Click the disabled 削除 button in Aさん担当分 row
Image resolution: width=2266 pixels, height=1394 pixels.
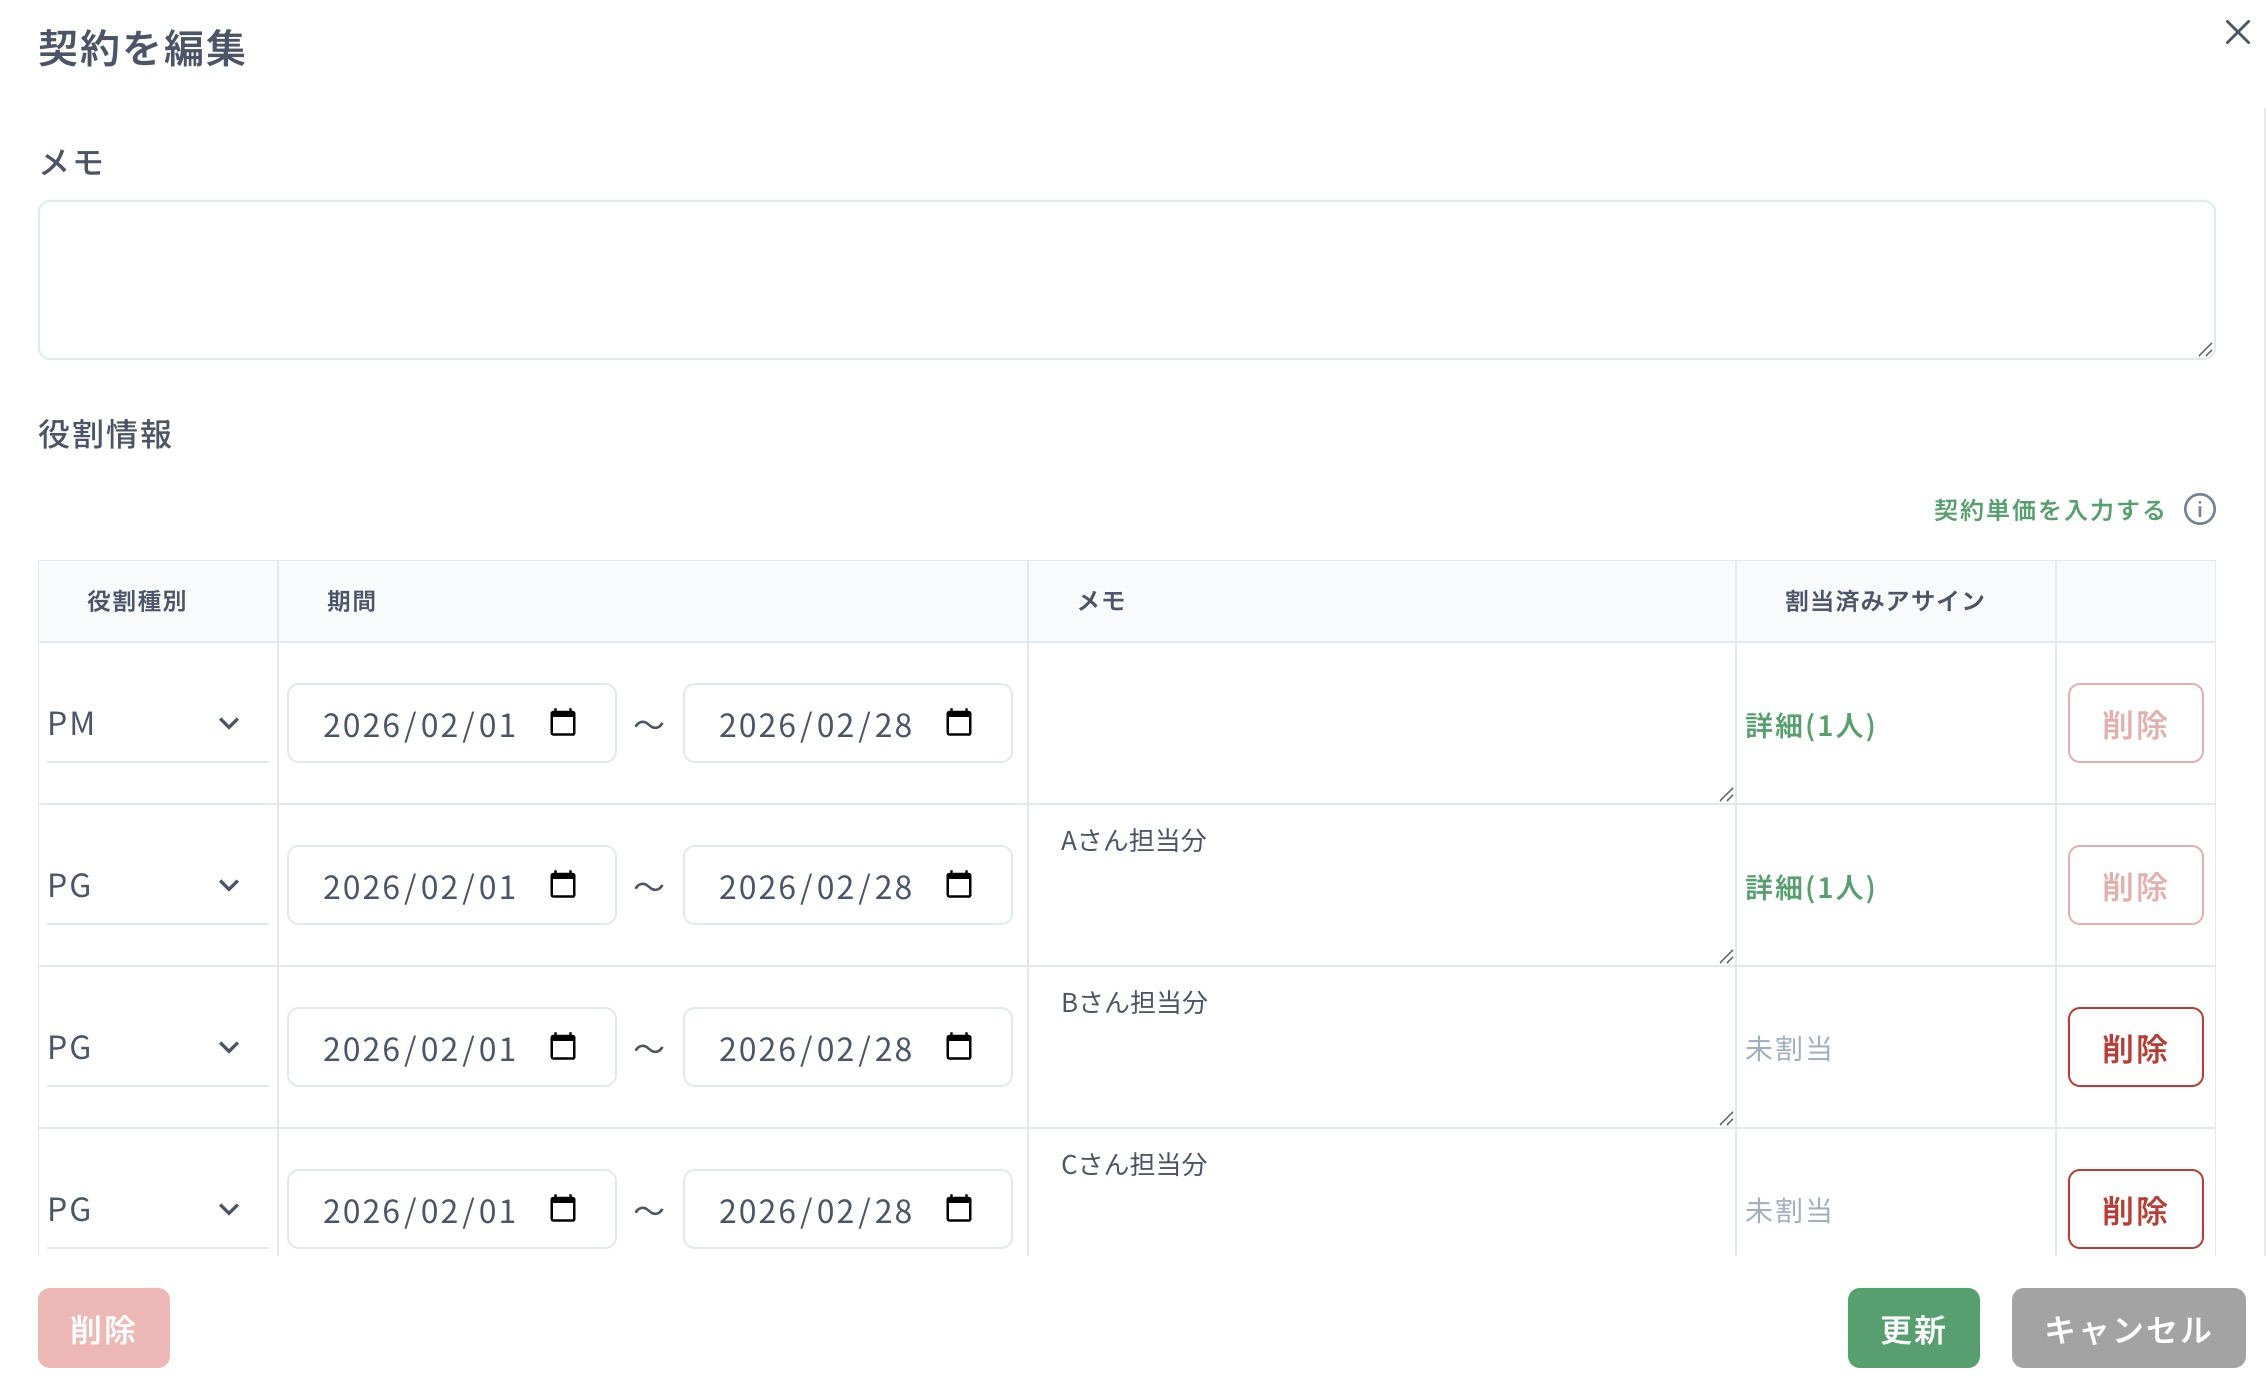tap(2135, 885)
